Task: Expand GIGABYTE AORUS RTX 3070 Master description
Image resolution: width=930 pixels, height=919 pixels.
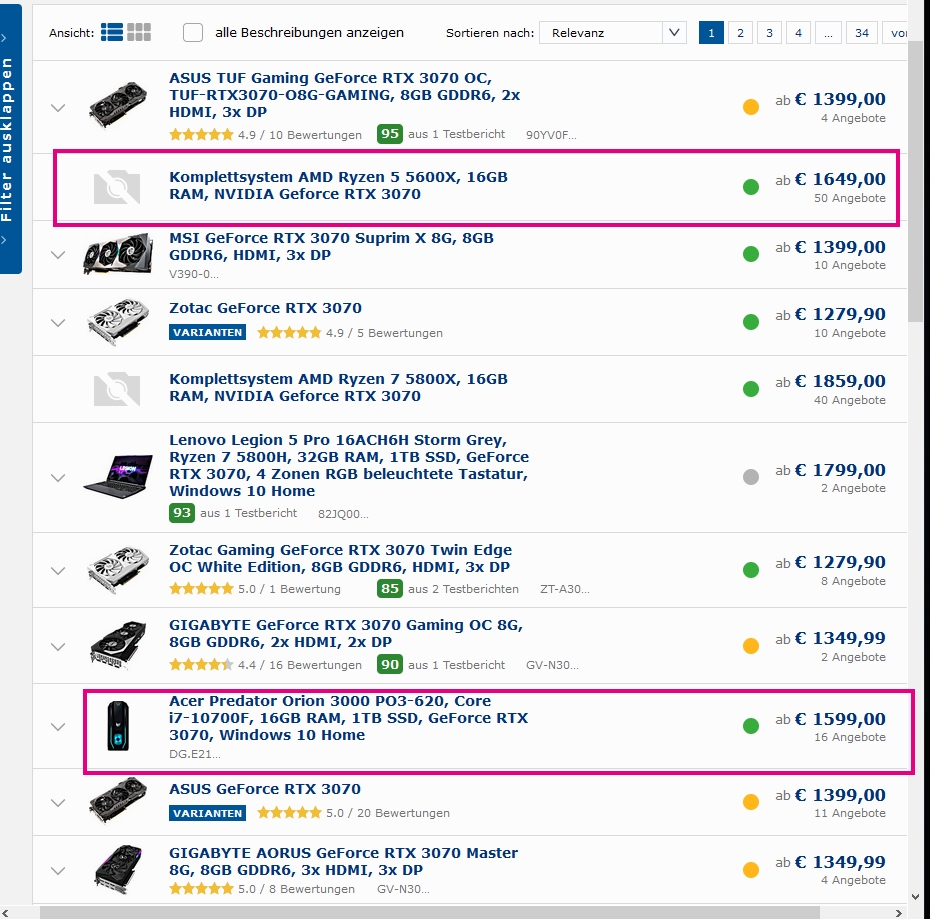Action: coord(58,871)
